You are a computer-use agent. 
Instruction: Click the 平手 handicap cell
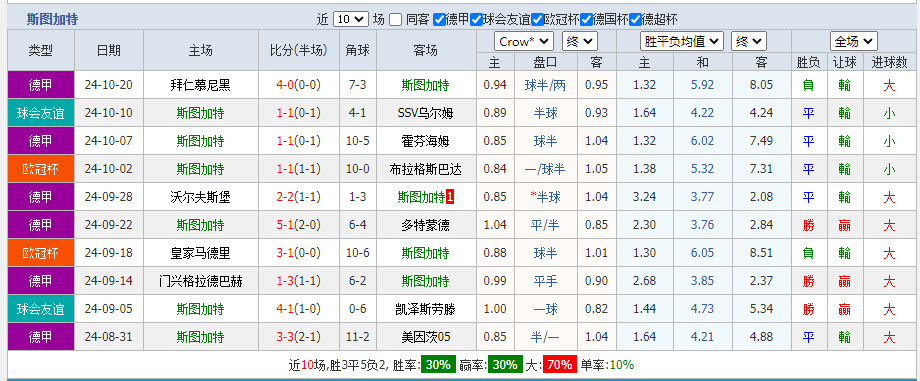(545, 281)
